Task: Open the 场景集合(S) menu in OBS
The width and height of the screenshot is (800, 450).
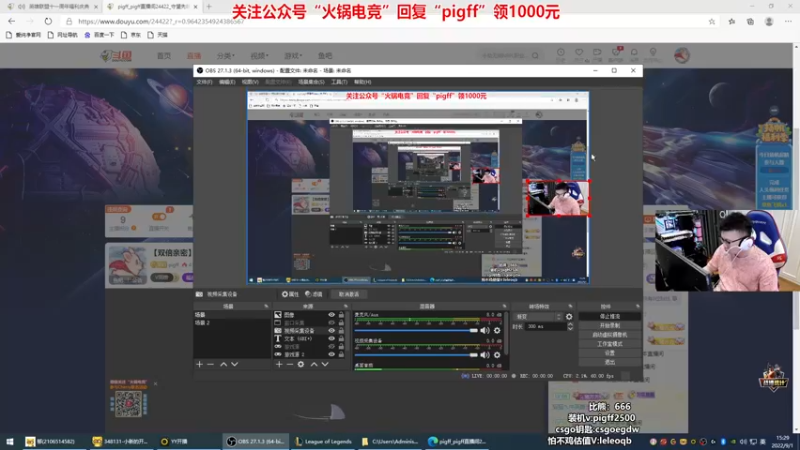Action: pos(311,82)
